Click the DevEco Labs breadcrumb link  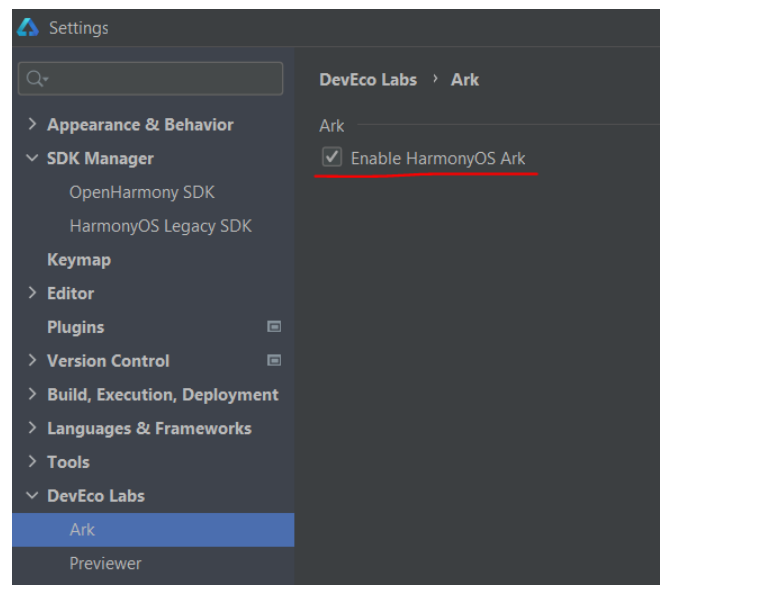click(368, 80)
